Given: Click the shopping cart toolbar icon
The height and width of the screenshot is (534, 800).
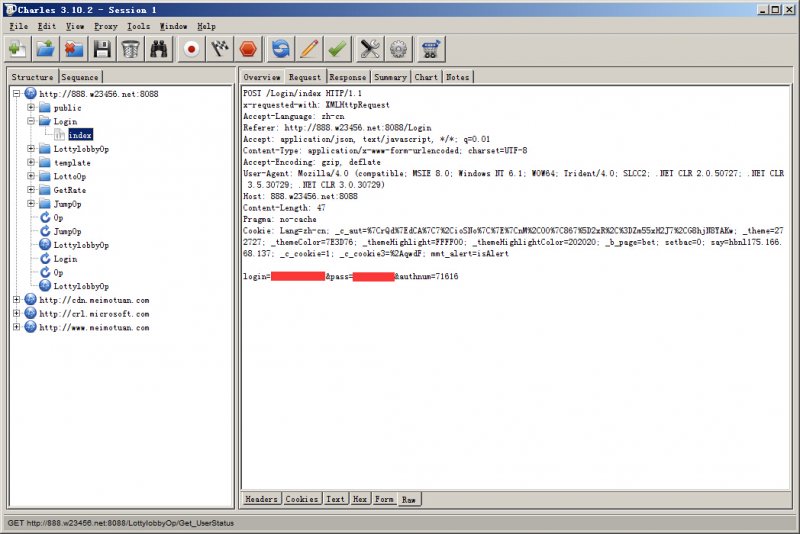Looking at the screenshot, I should (x=431, y=49).
